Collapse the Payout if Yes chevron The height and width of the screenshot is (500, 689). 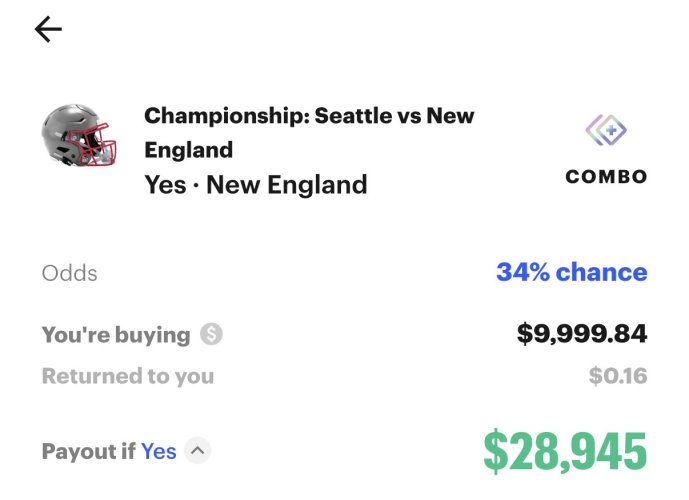(198, 451)
